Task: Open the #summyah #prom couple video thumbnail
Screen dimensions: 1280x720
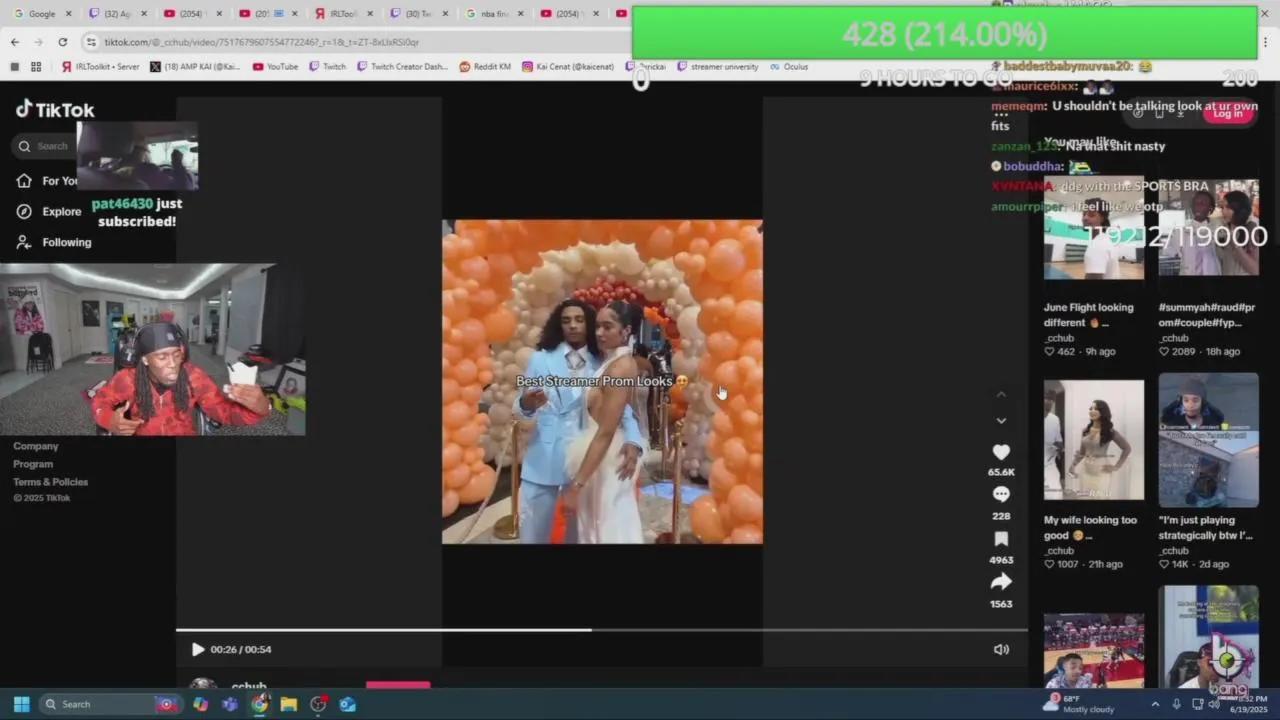Action: point(1208,227)
